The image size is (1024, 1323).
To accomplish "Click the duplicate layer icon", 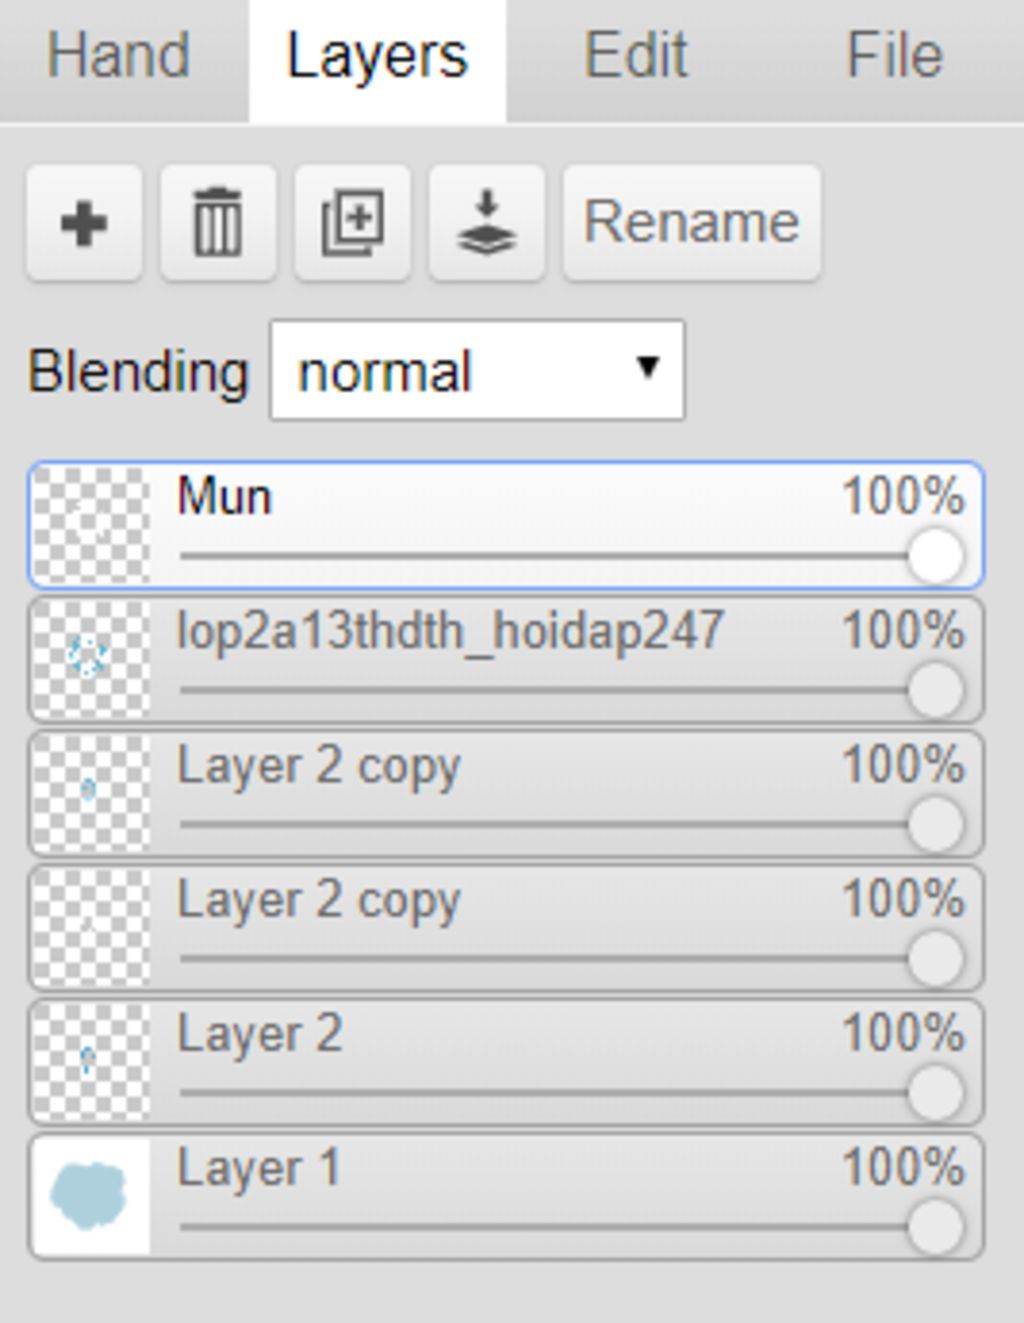I will [352, 222].
